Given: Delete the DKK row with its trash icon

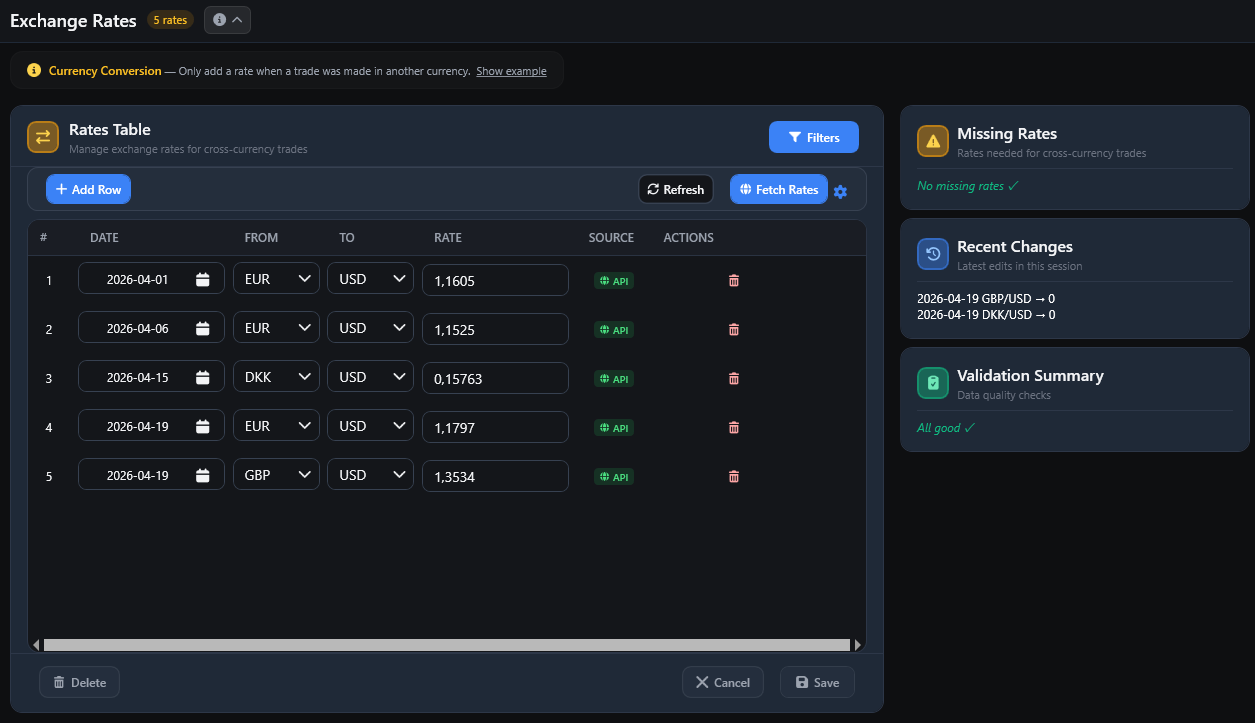Looking at the screenshot, I should (x=734, y=378).
